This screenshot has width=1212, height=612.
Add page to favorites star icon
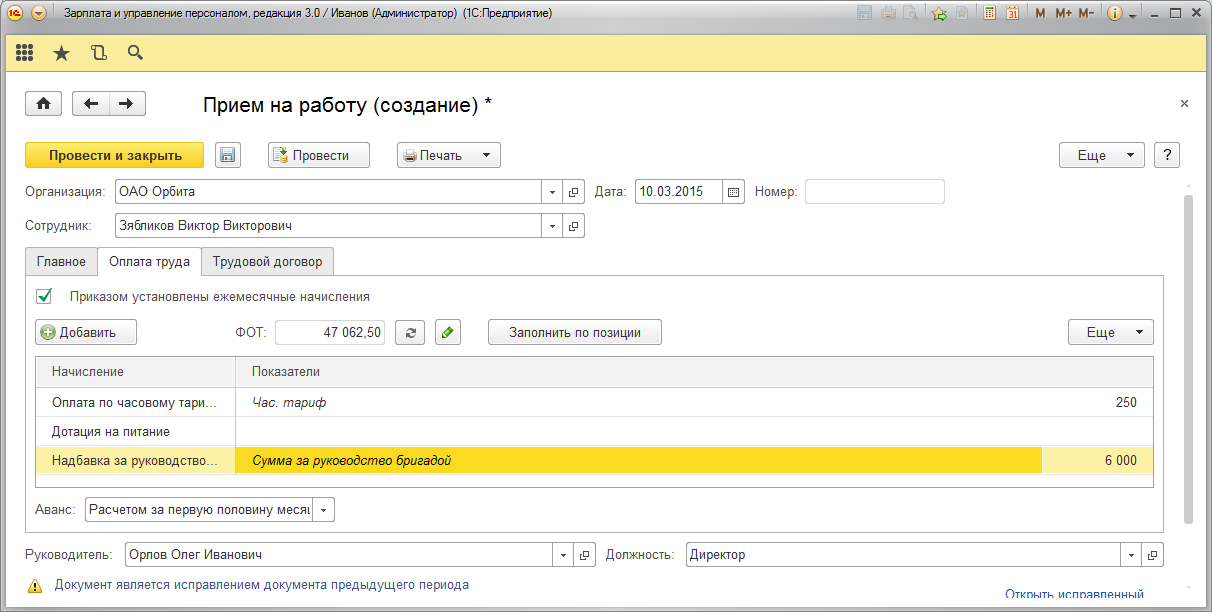939,14
